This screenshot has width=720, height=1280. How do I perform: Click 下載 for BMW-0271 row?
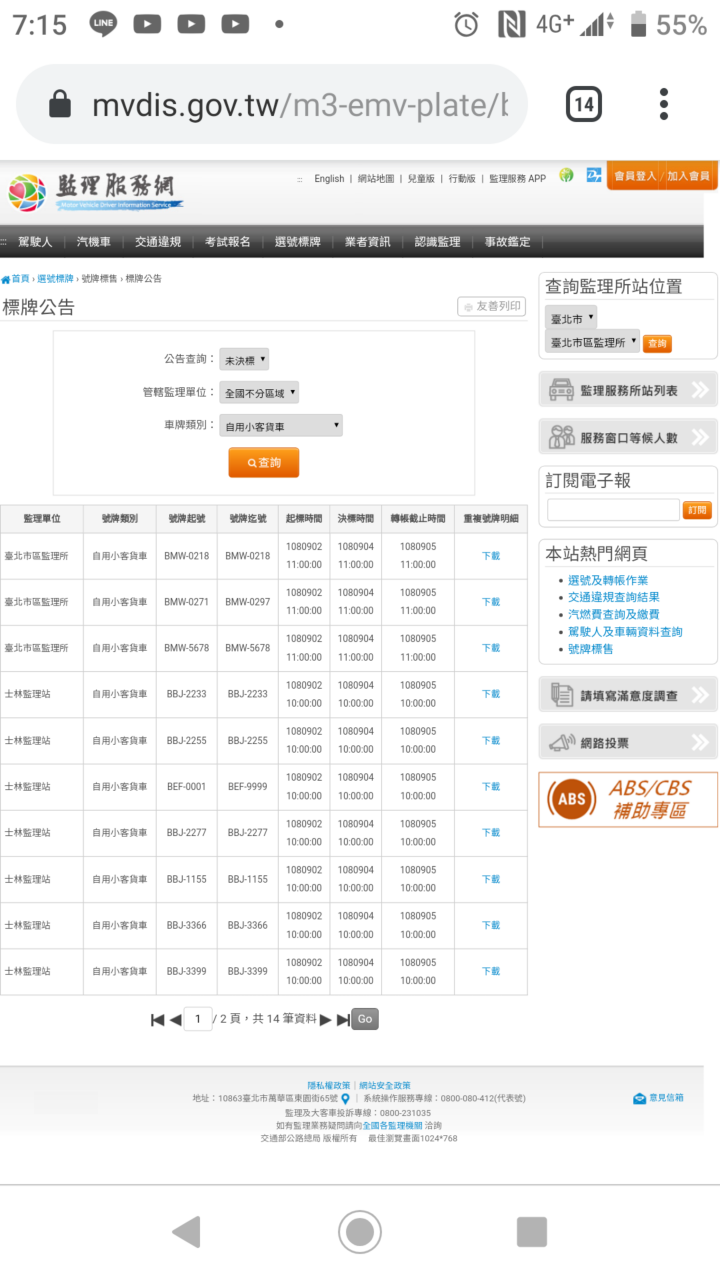point(490,602)
